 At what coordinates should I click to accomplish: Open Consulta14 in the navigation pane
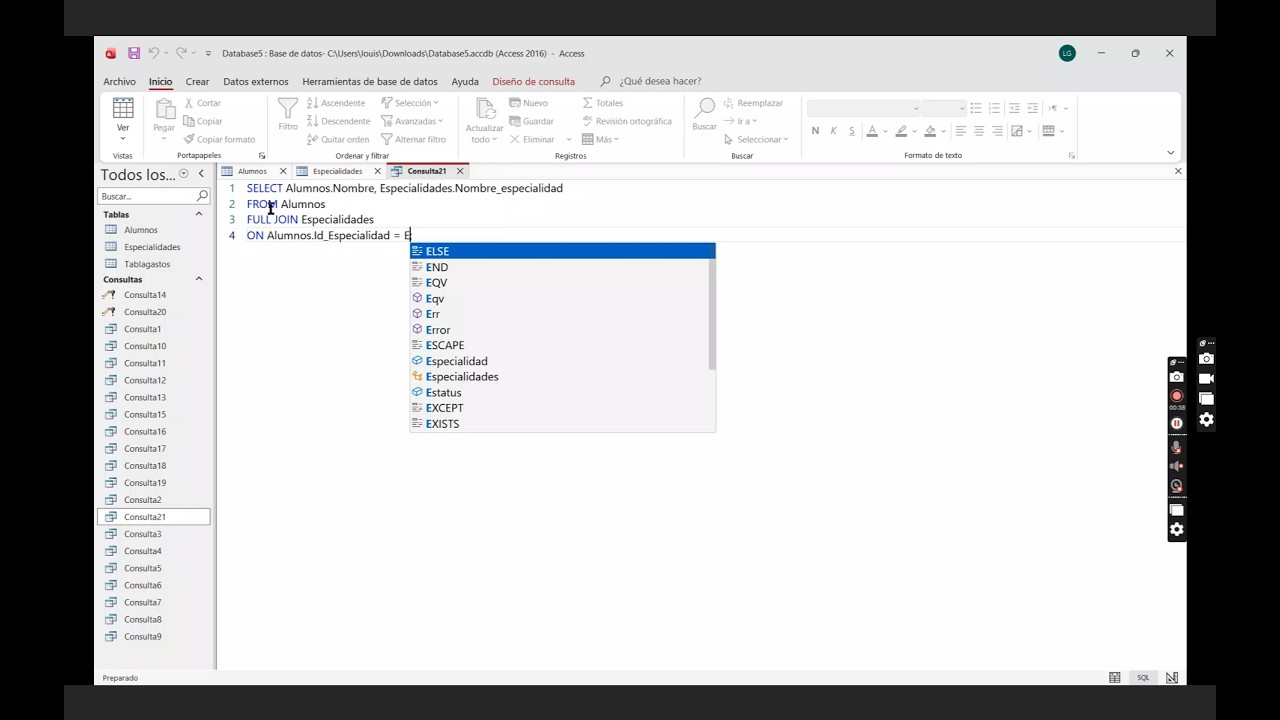145,295
